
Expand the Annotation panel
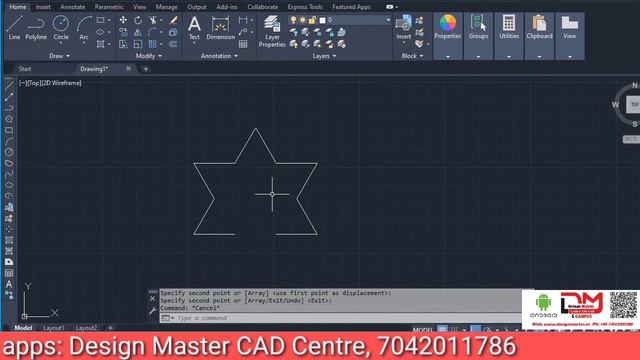tap(219, 56)
